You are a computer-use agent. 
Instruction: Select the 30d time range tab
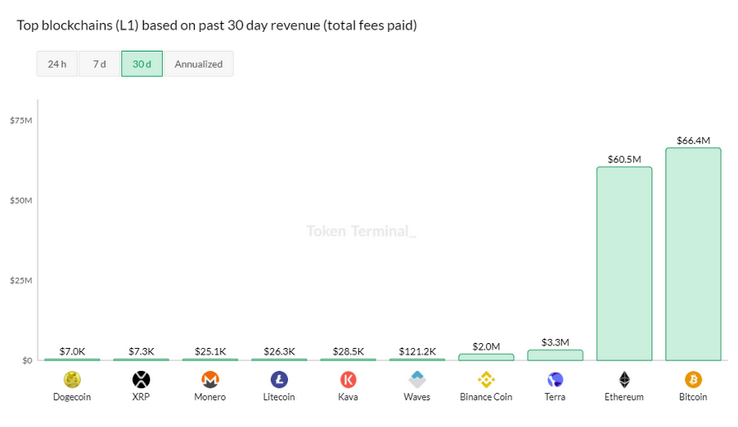pos(141,64)
